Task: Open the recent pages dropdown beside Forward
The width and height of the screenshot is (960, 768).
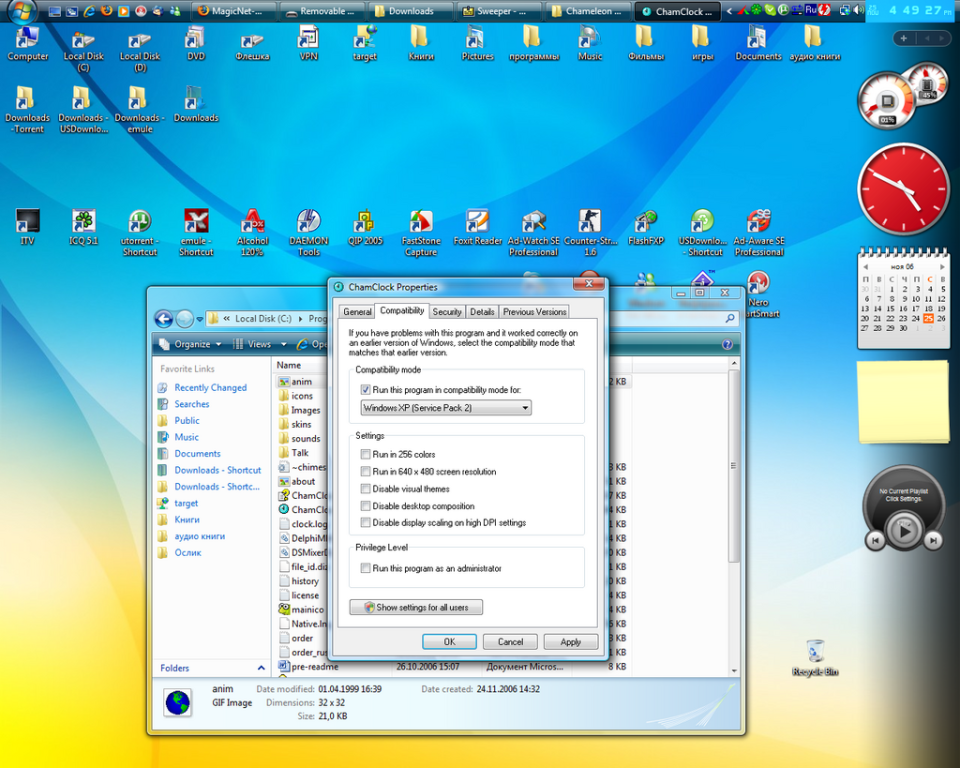Action: pos(200,319)
